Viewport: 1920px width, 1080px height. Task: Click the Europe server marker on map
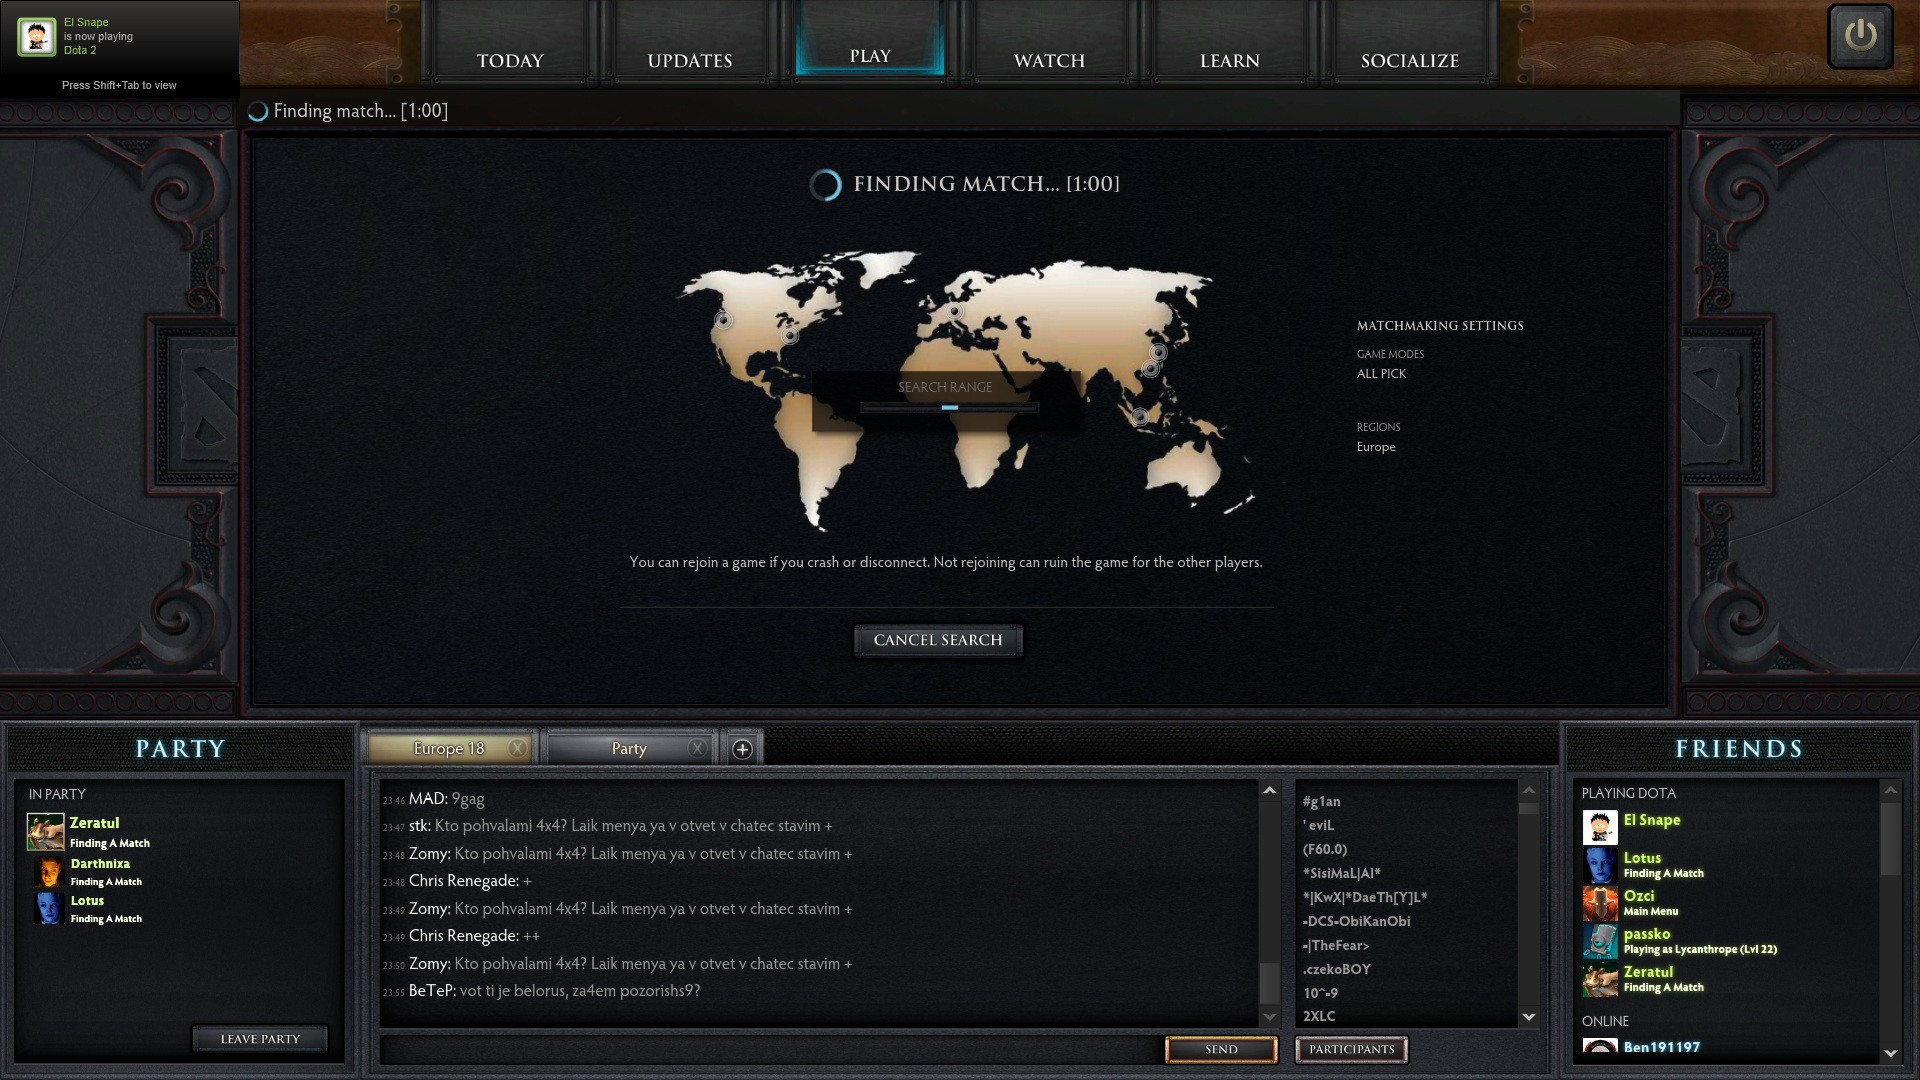pyautogui.click(x=955, y=311)
